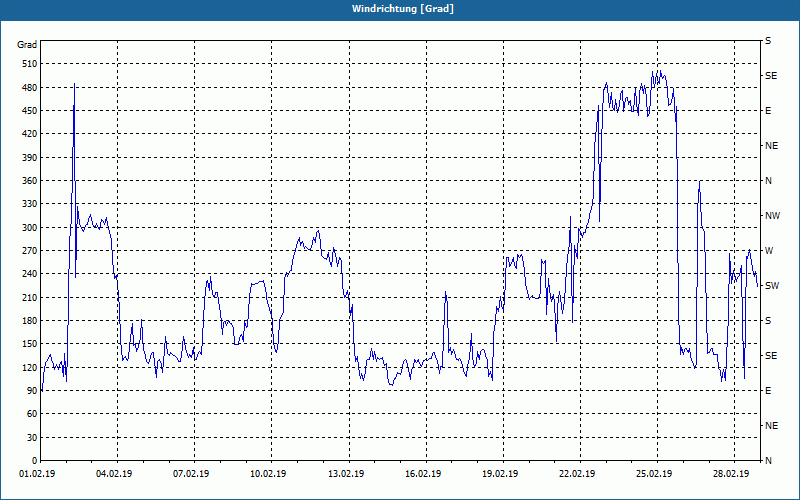Image resolution: width=800 pixels, height=500 pixels.
Task: Click the date label '25.02.19'
Action: (x=654, y=474)
